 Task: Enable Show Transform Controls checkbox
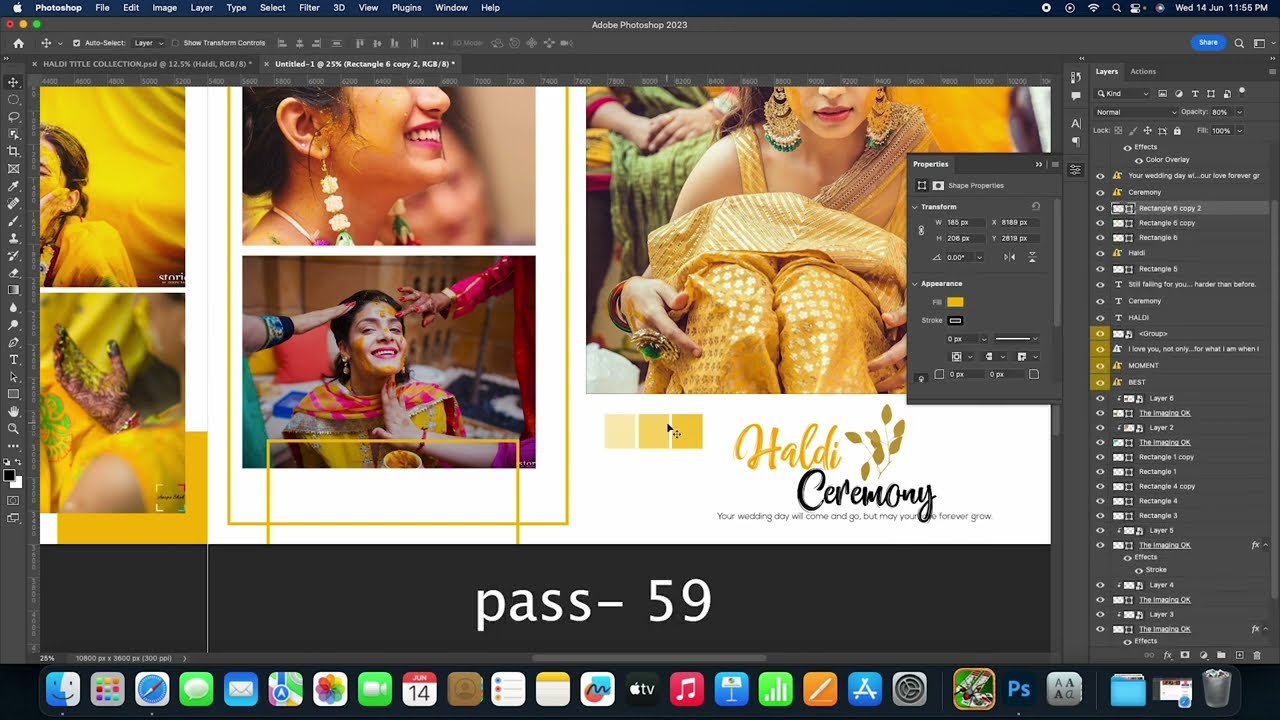175,43
